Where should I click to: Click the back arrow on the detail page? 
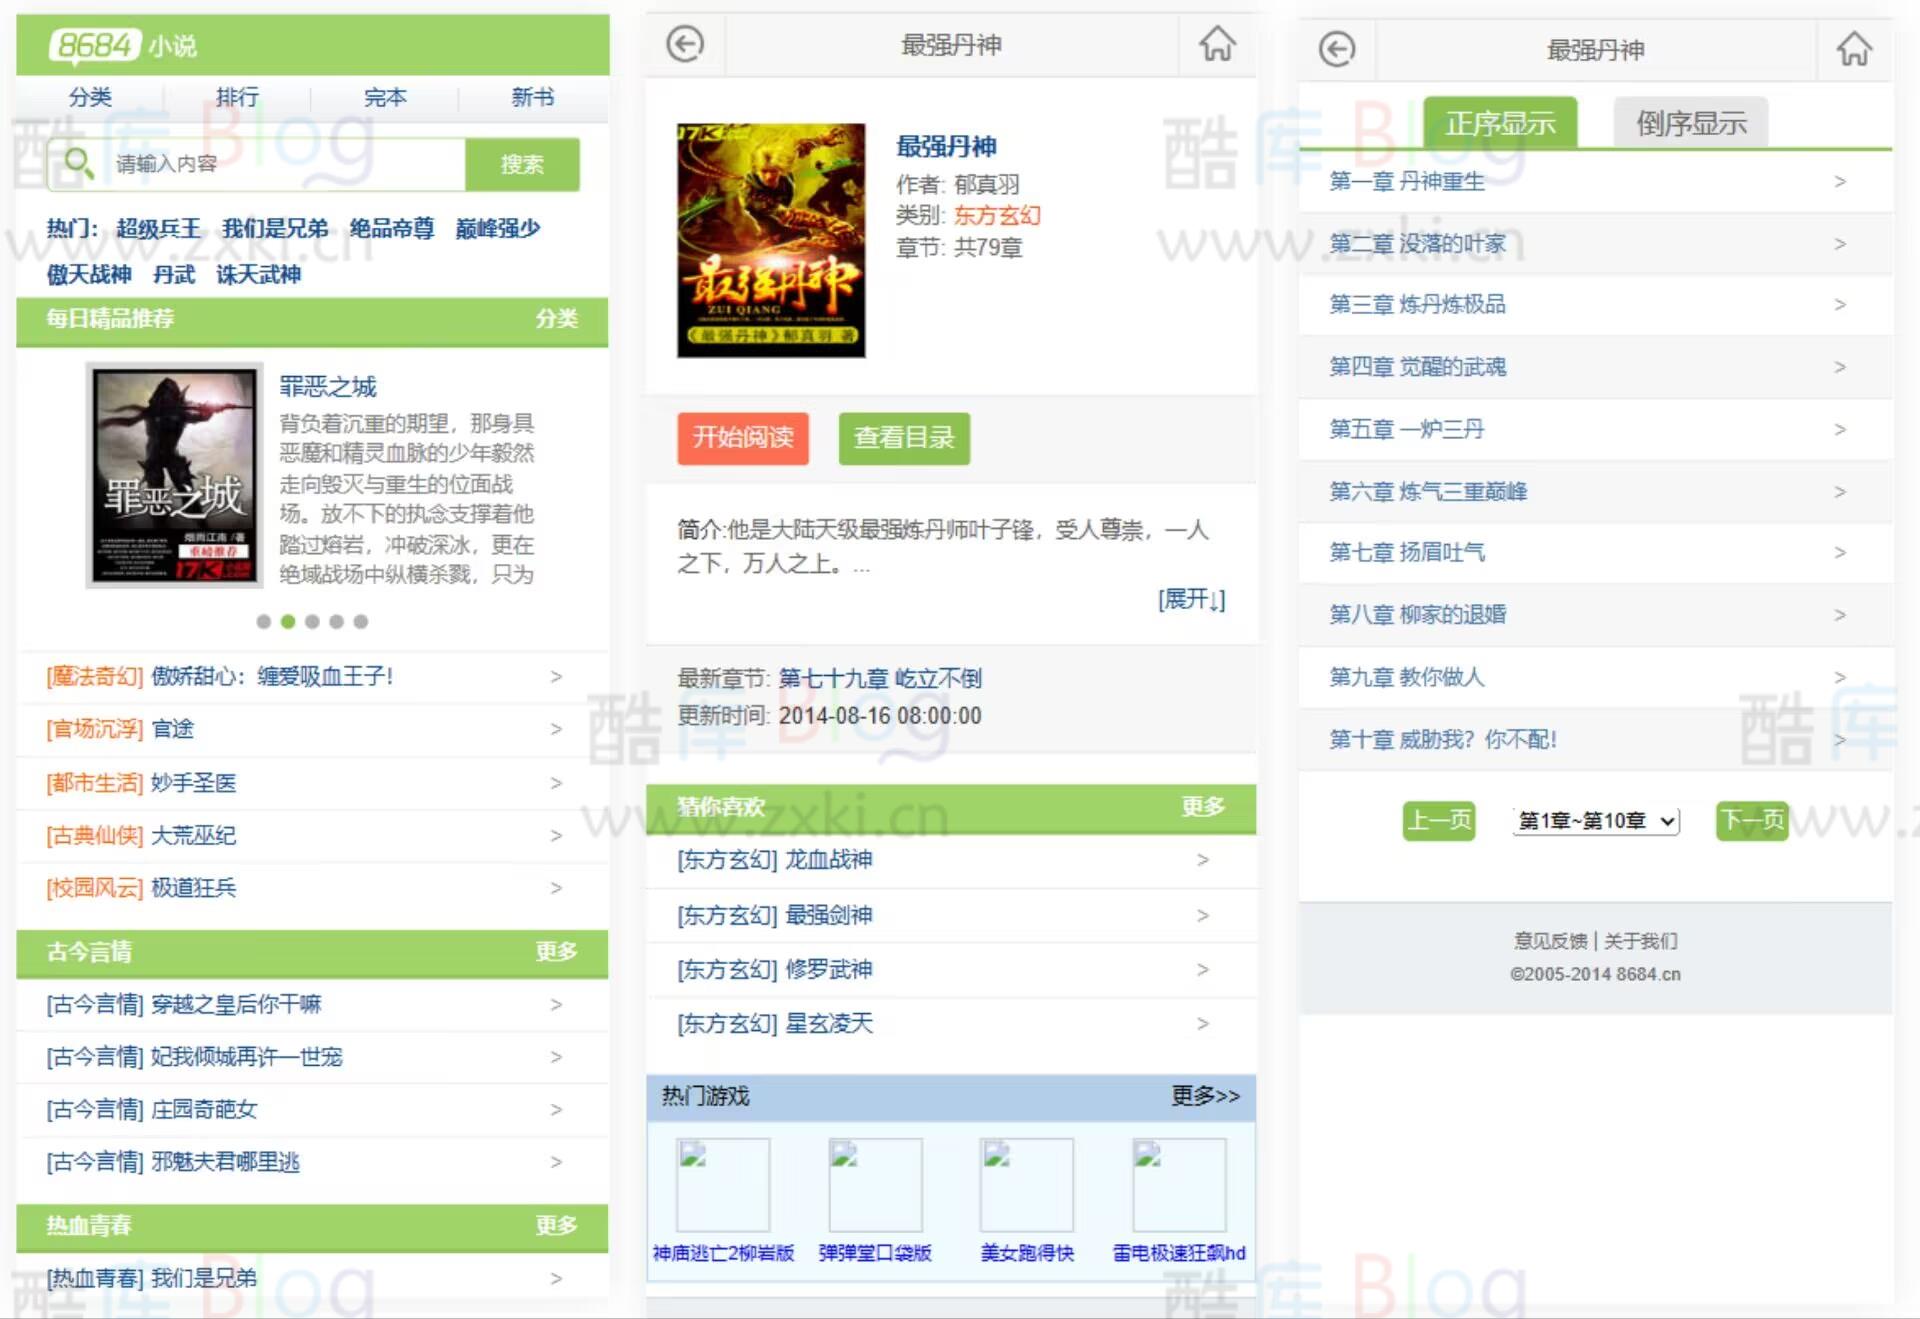(684, 45)
